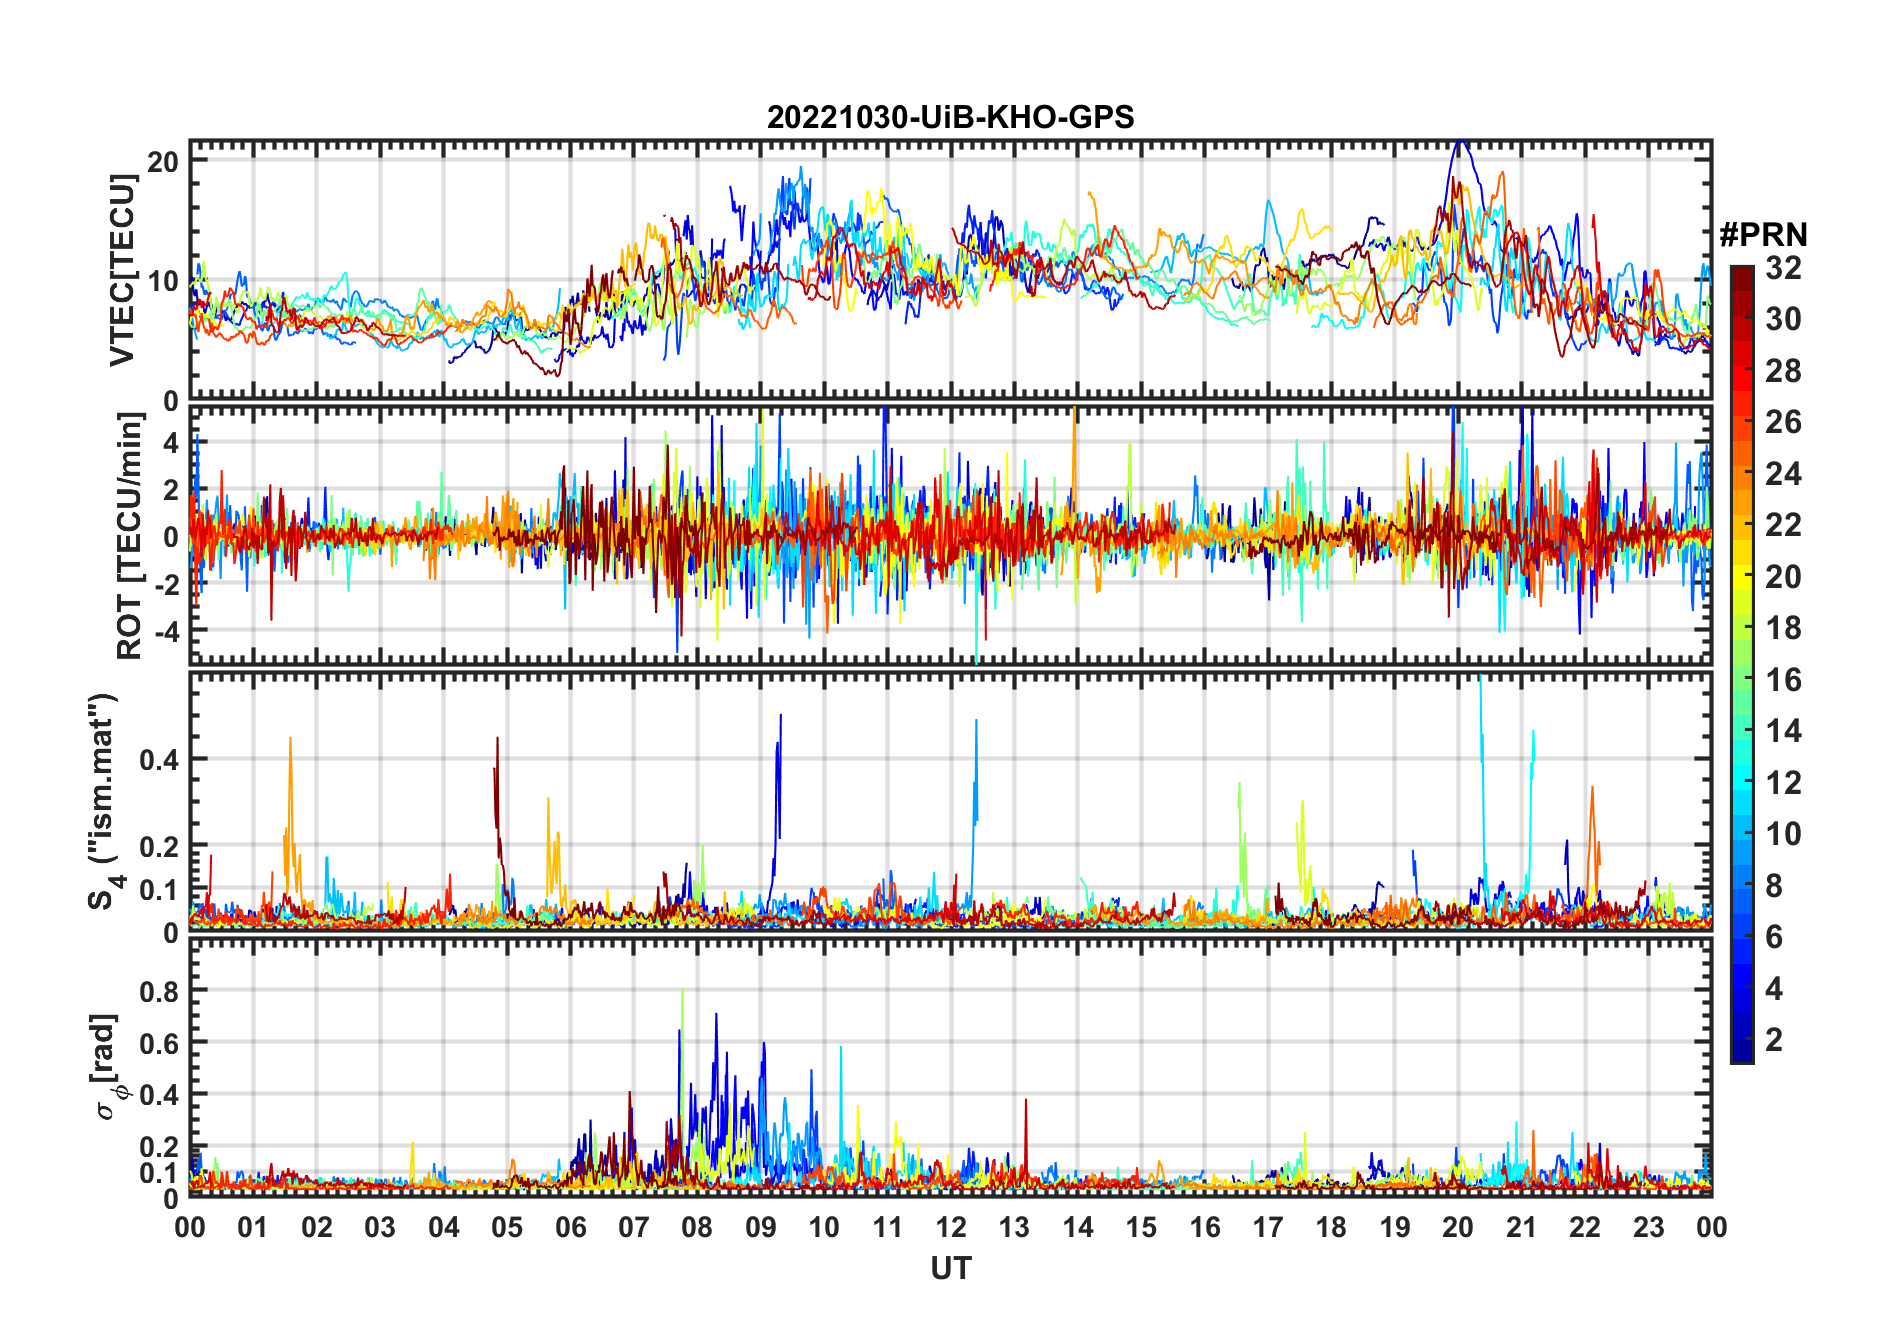Image resolution: width=1902 pixels, height=1330 pixels.
Task: Click x-axis tick label 23
Action: [1648, 1227]
